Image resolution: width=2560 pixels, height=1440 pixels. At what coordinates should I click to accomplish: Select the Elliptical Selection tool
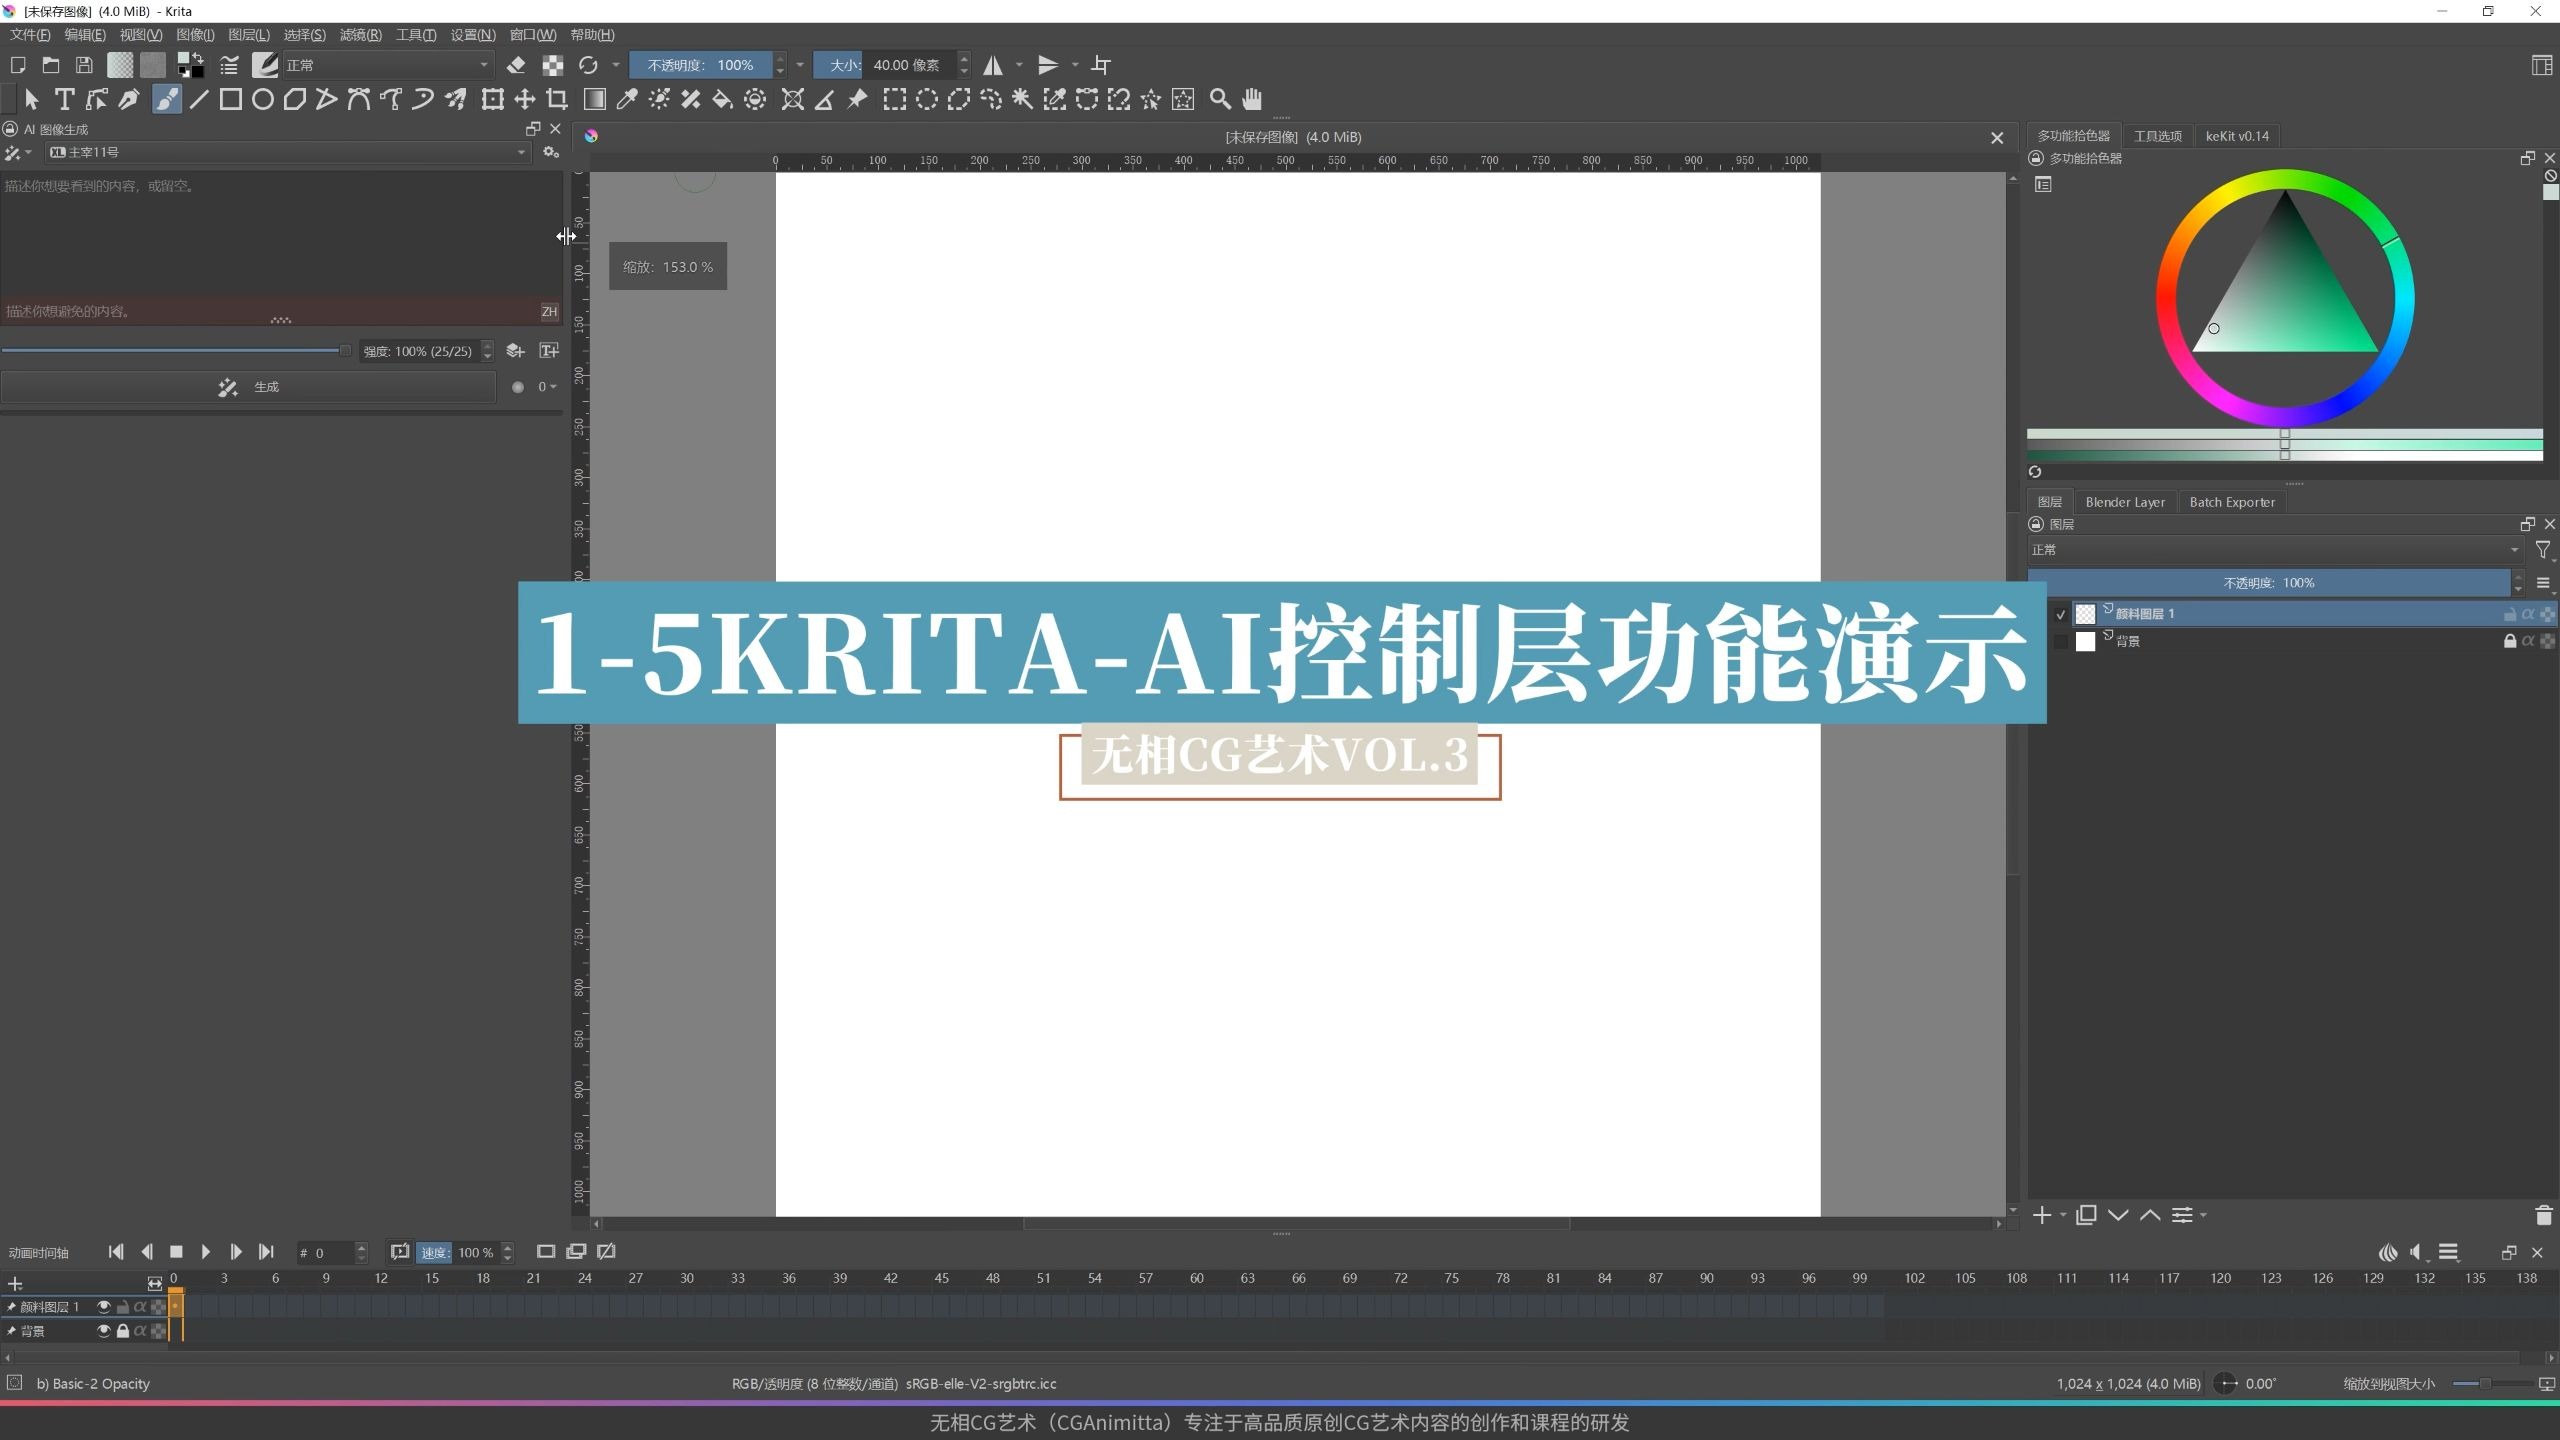pyautogui.click(x=927, y=99)
